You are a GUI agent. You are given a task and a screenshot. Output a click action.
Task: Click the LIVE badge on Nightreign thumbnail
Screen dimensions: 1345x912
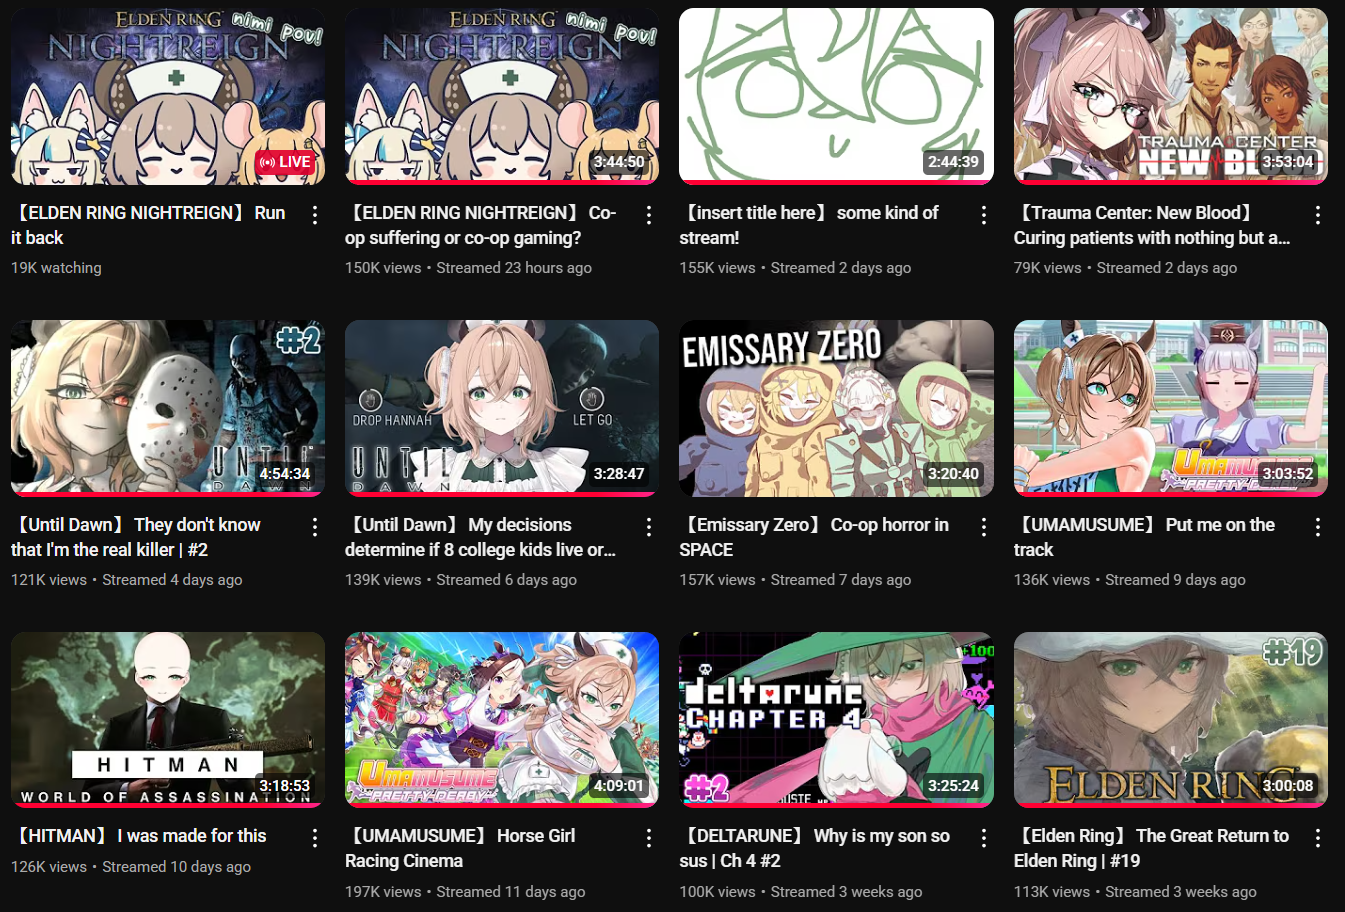click(x=286, y=162)
